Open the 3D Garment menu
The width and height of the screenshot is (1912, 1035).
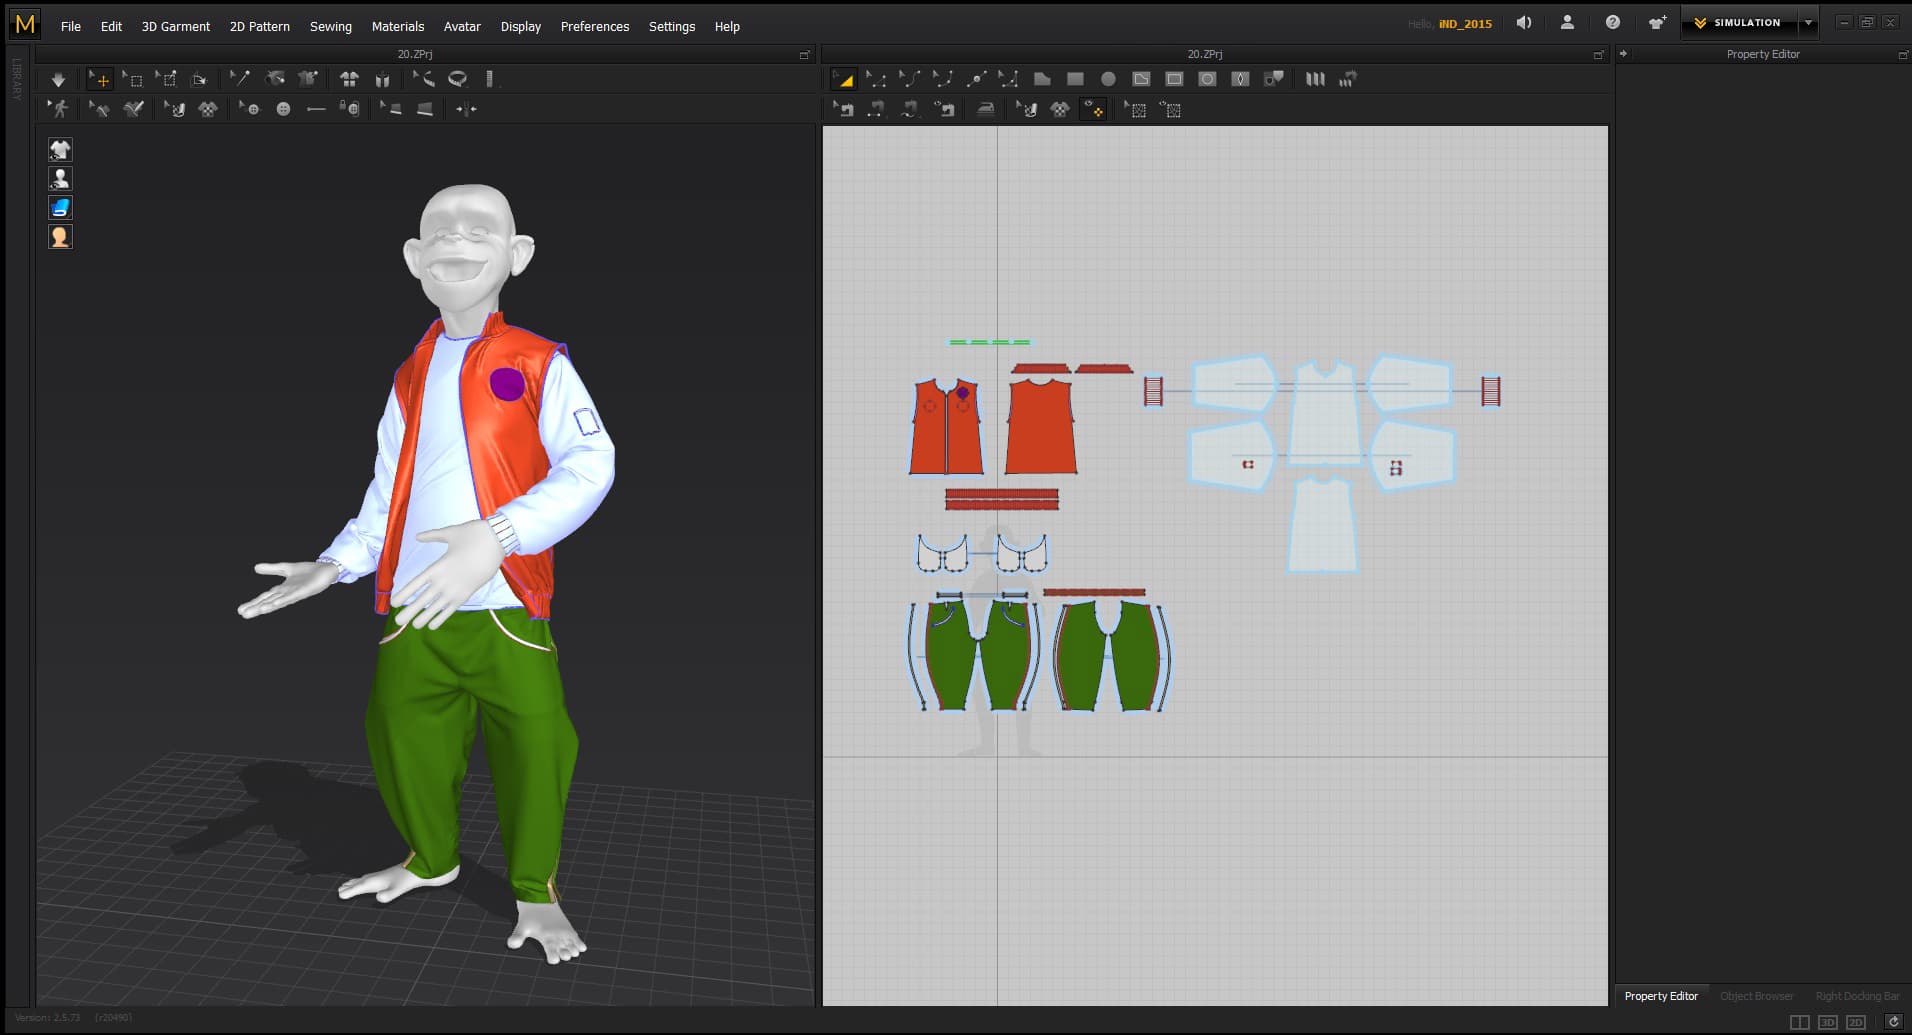tap(176, 27)
